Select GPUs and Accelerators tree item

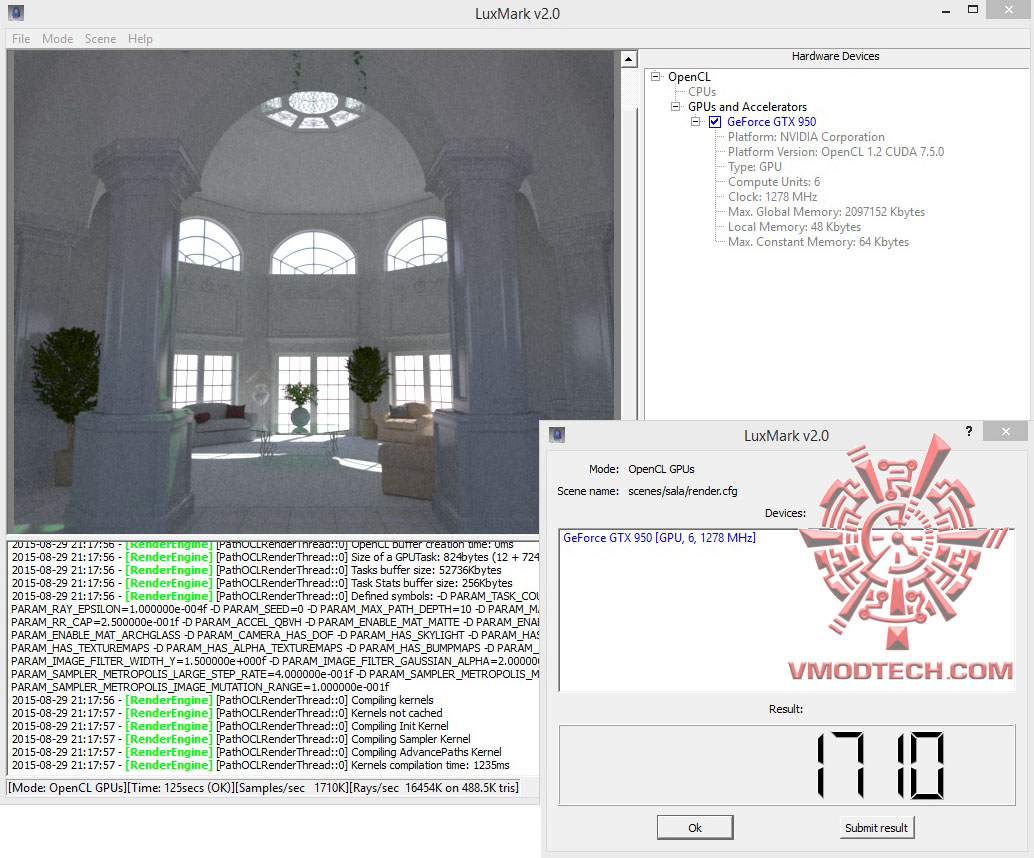(x=747, y=107)
